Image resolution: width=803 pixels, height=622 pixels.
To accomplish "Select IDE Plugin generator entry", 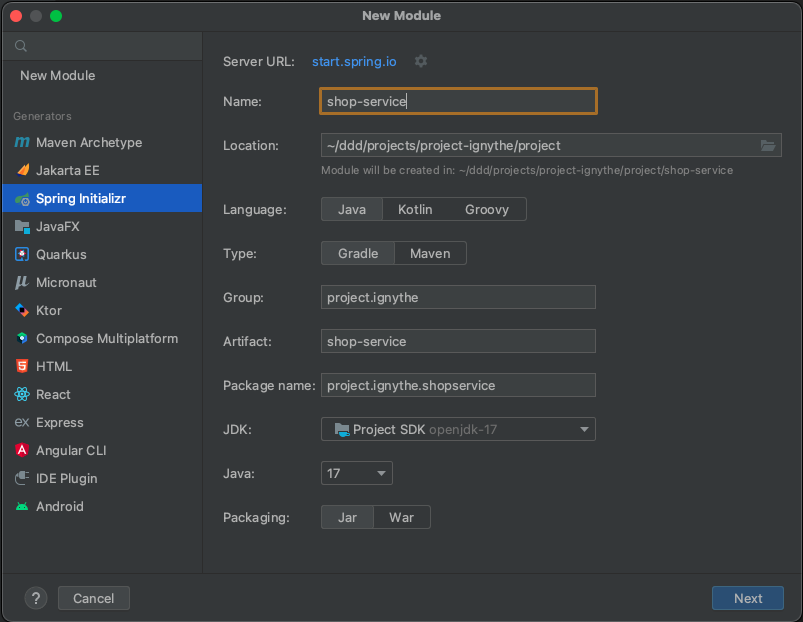I will point(102,478).
